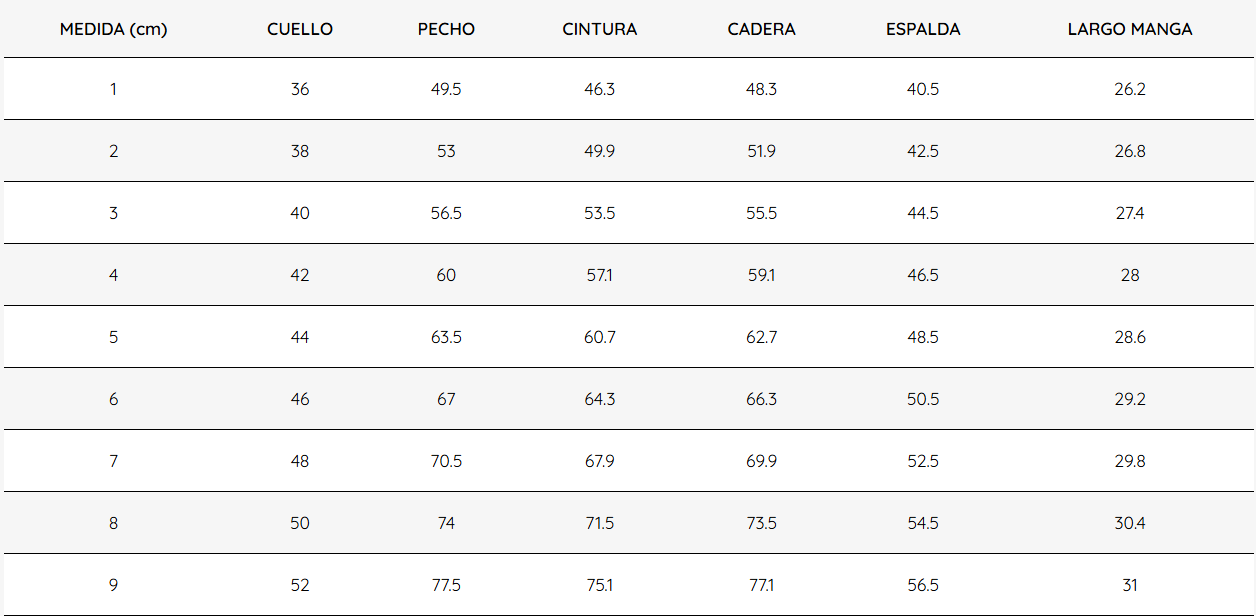Select the ESPALDA value 40.5
The width and height of the screenshot is (1256, 616).
click(x=923, y=89)
